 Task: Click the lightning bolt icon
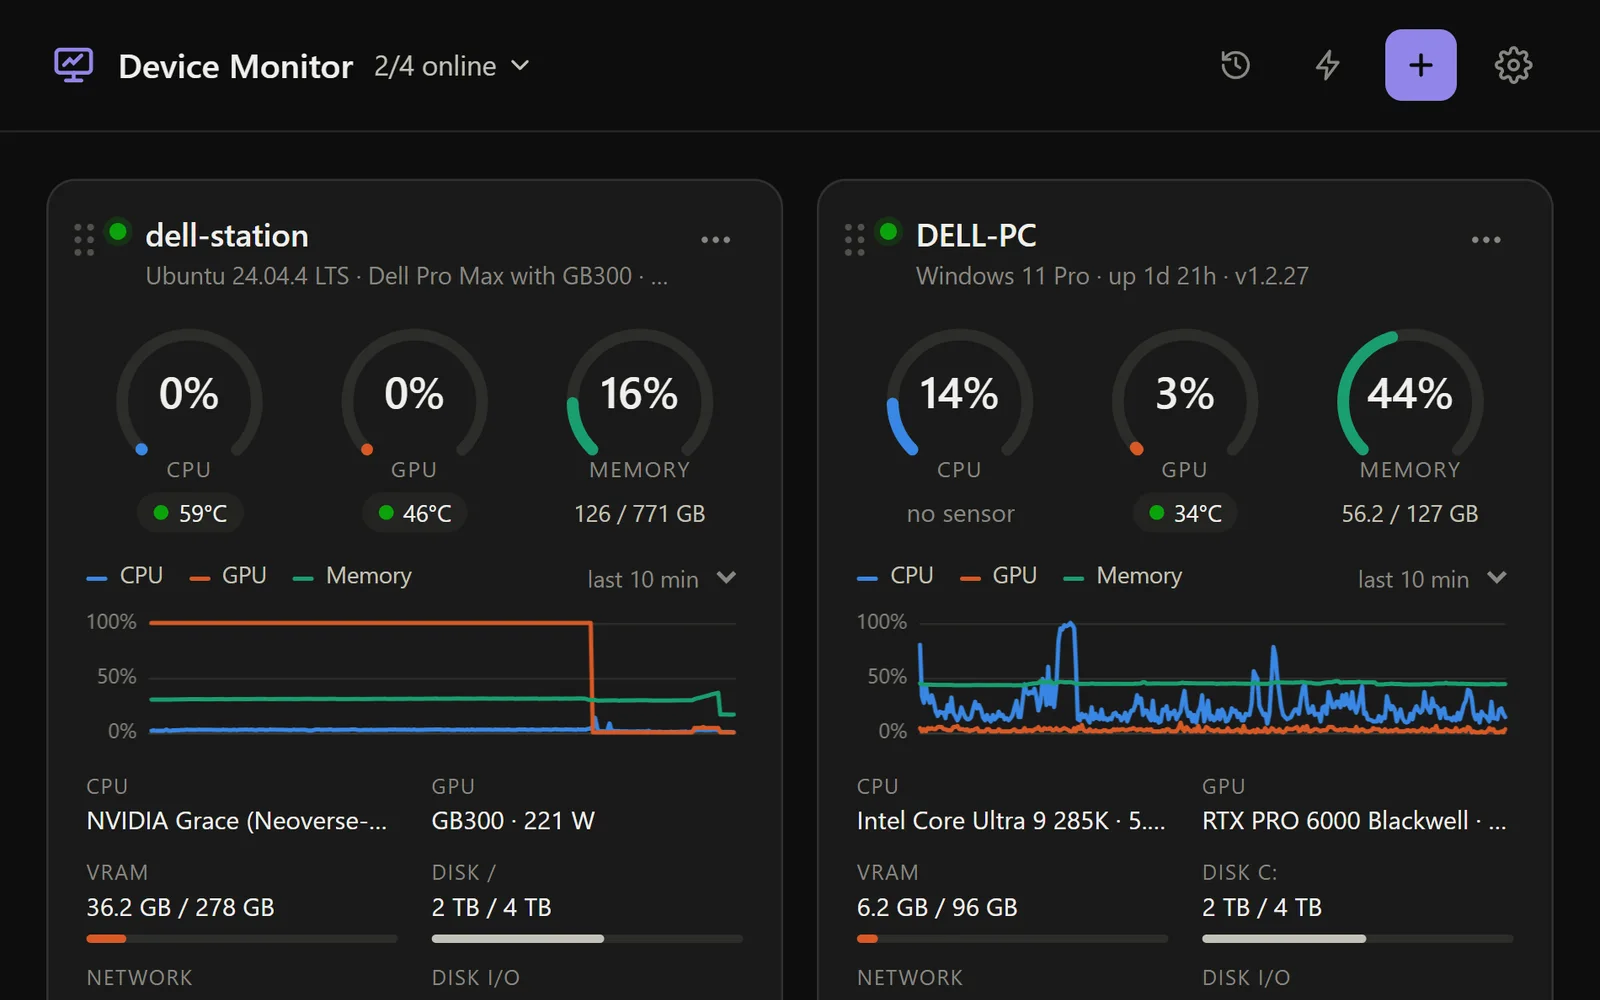[x=1327, y=65]
